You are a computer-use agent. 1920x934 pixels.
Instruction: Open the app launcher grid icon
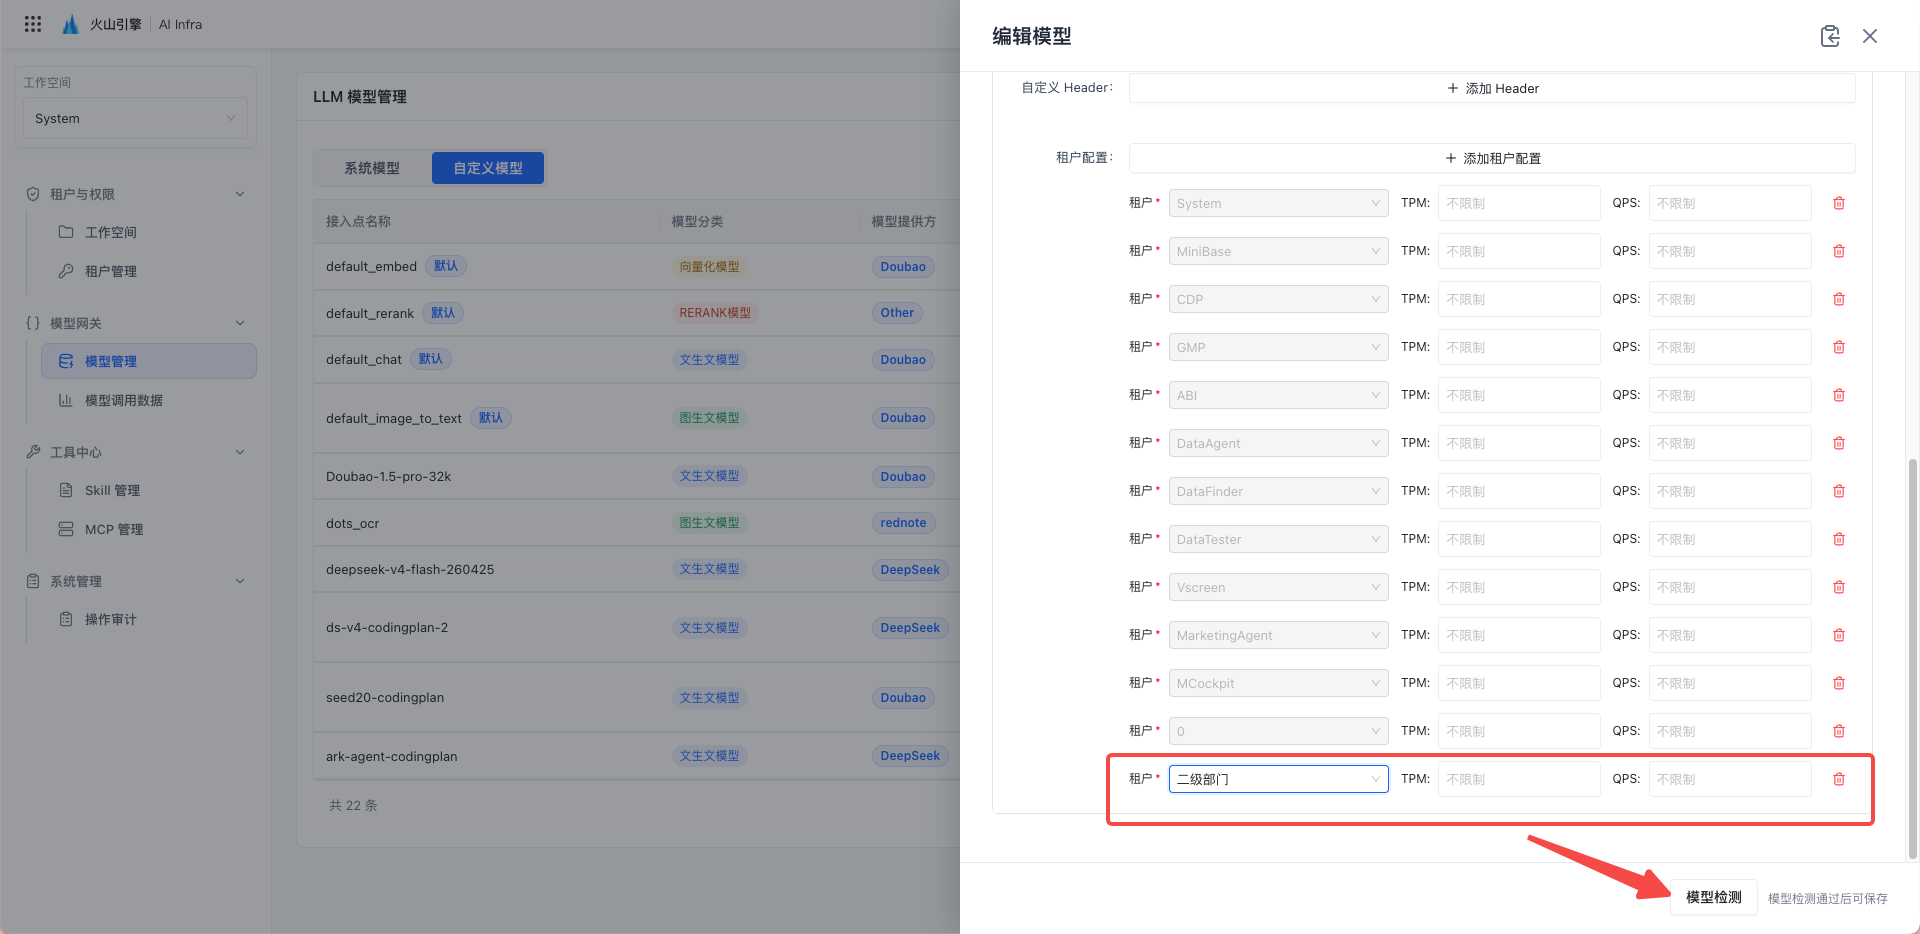33,24
